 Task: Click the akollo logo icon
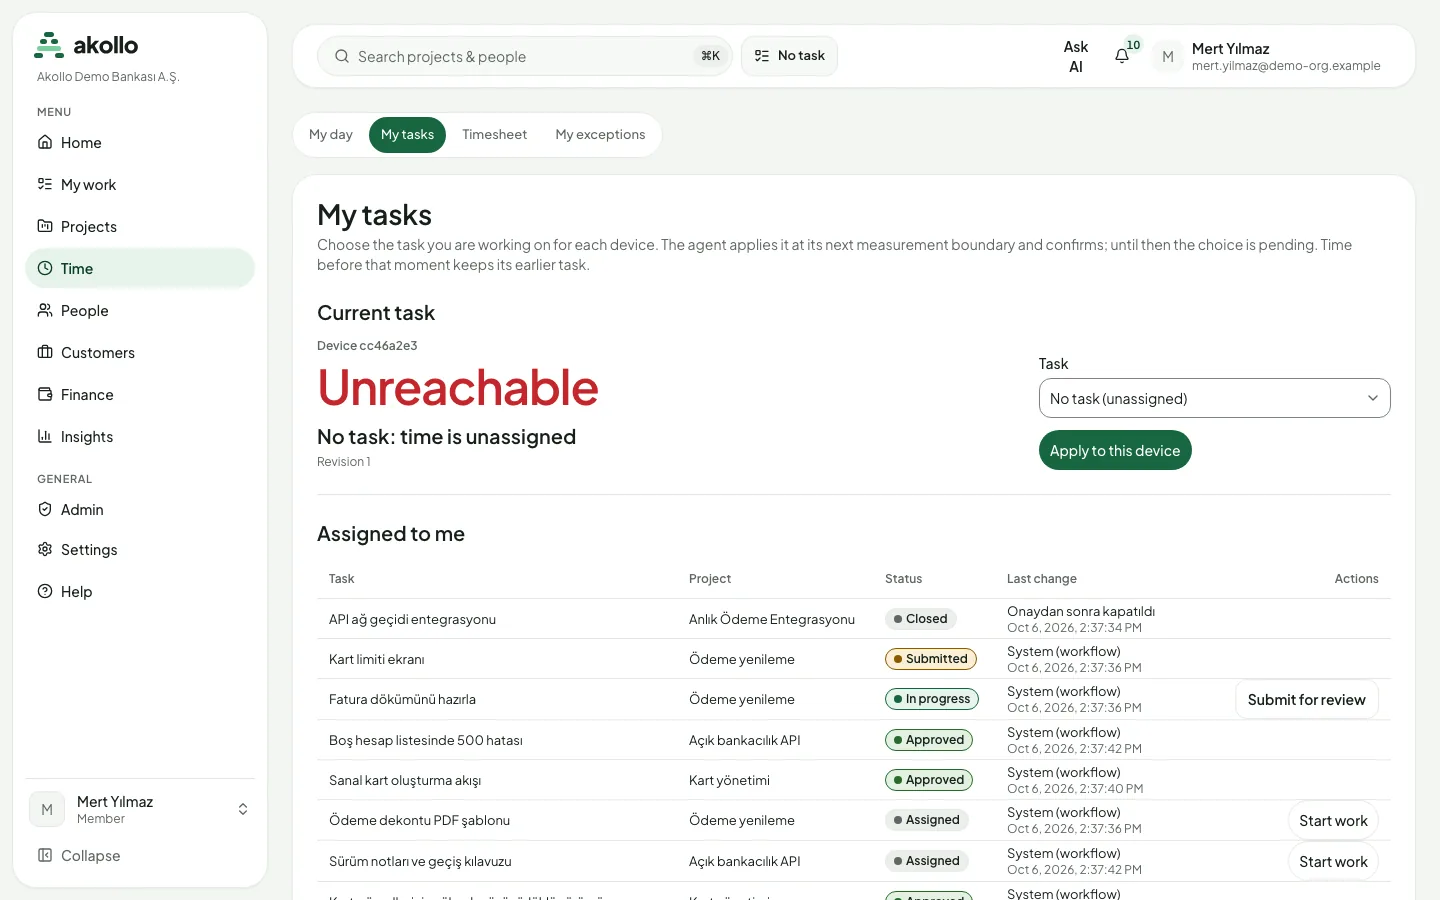click(x=49, y=45)
